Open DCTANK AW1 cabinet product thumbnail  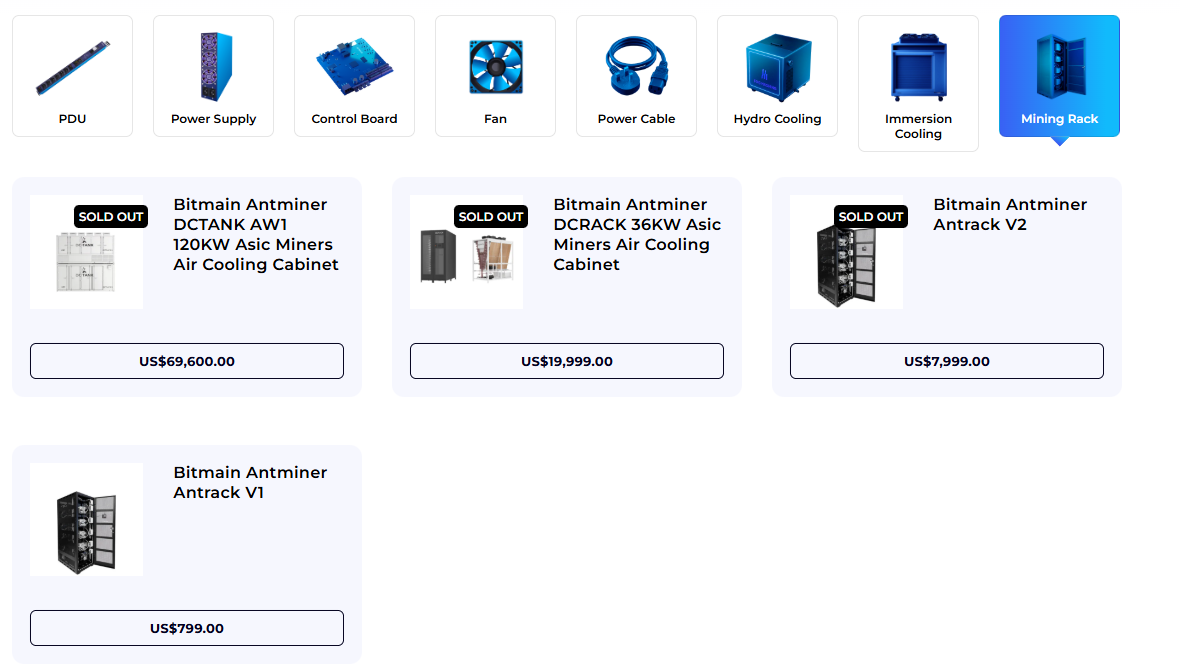click(87, 252)
